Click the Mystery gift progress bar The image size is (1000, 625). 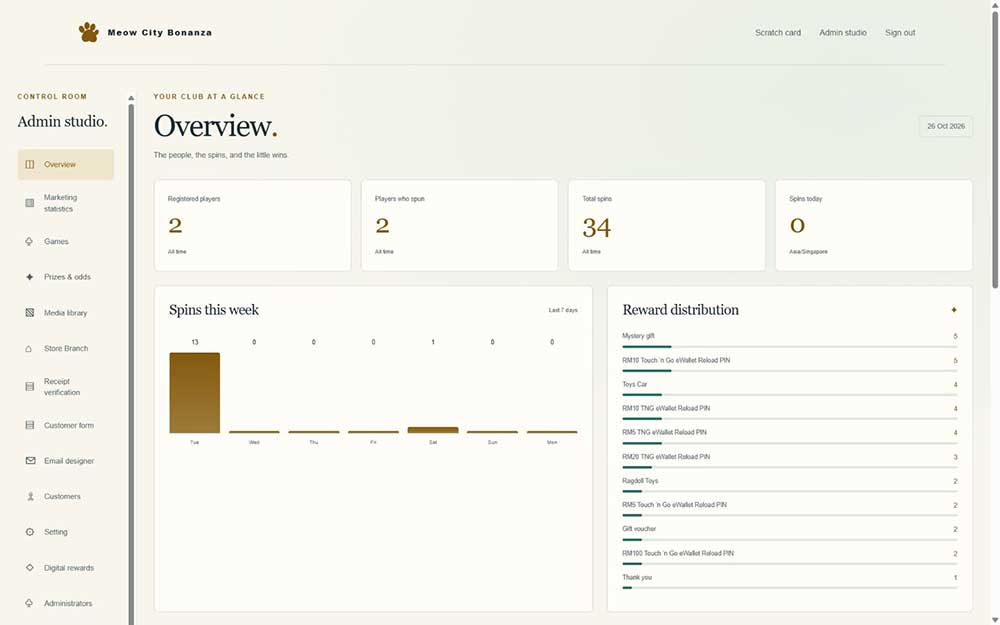tap(790, 346)
